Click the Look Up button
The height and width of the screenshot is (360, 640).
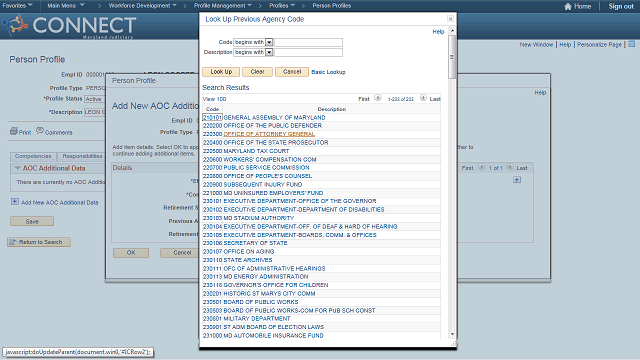[221, 72]
